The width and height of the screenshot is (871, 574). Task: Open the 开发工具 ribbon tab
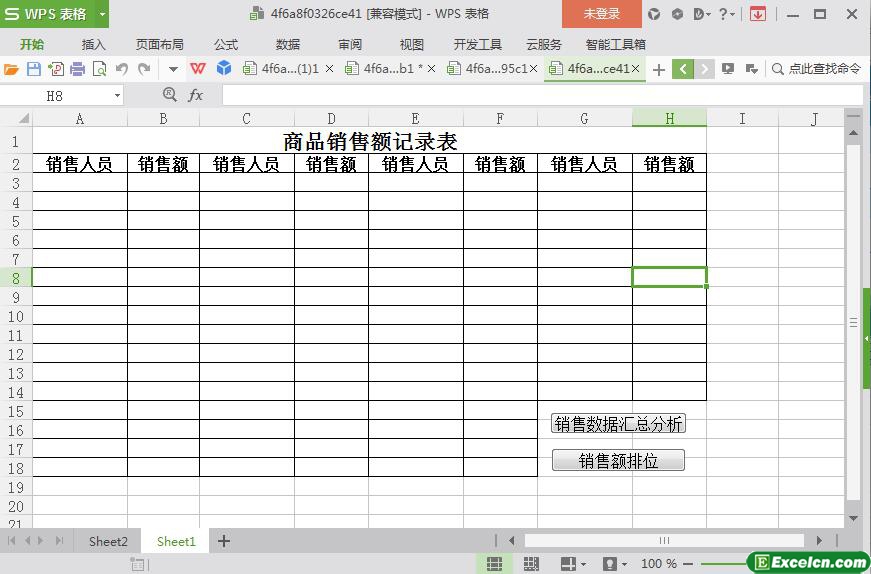(478, 44)
